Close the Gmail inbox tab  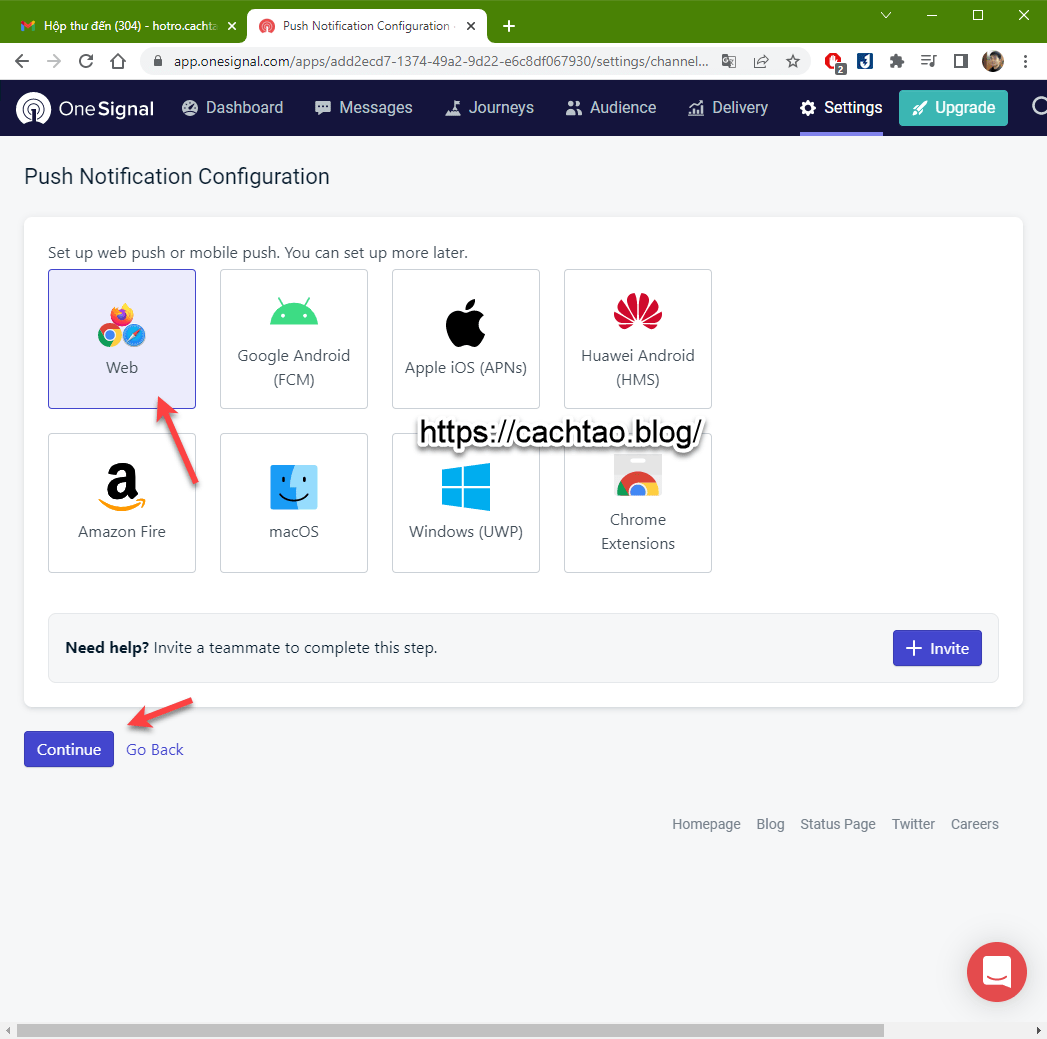(x=232, y=26)
